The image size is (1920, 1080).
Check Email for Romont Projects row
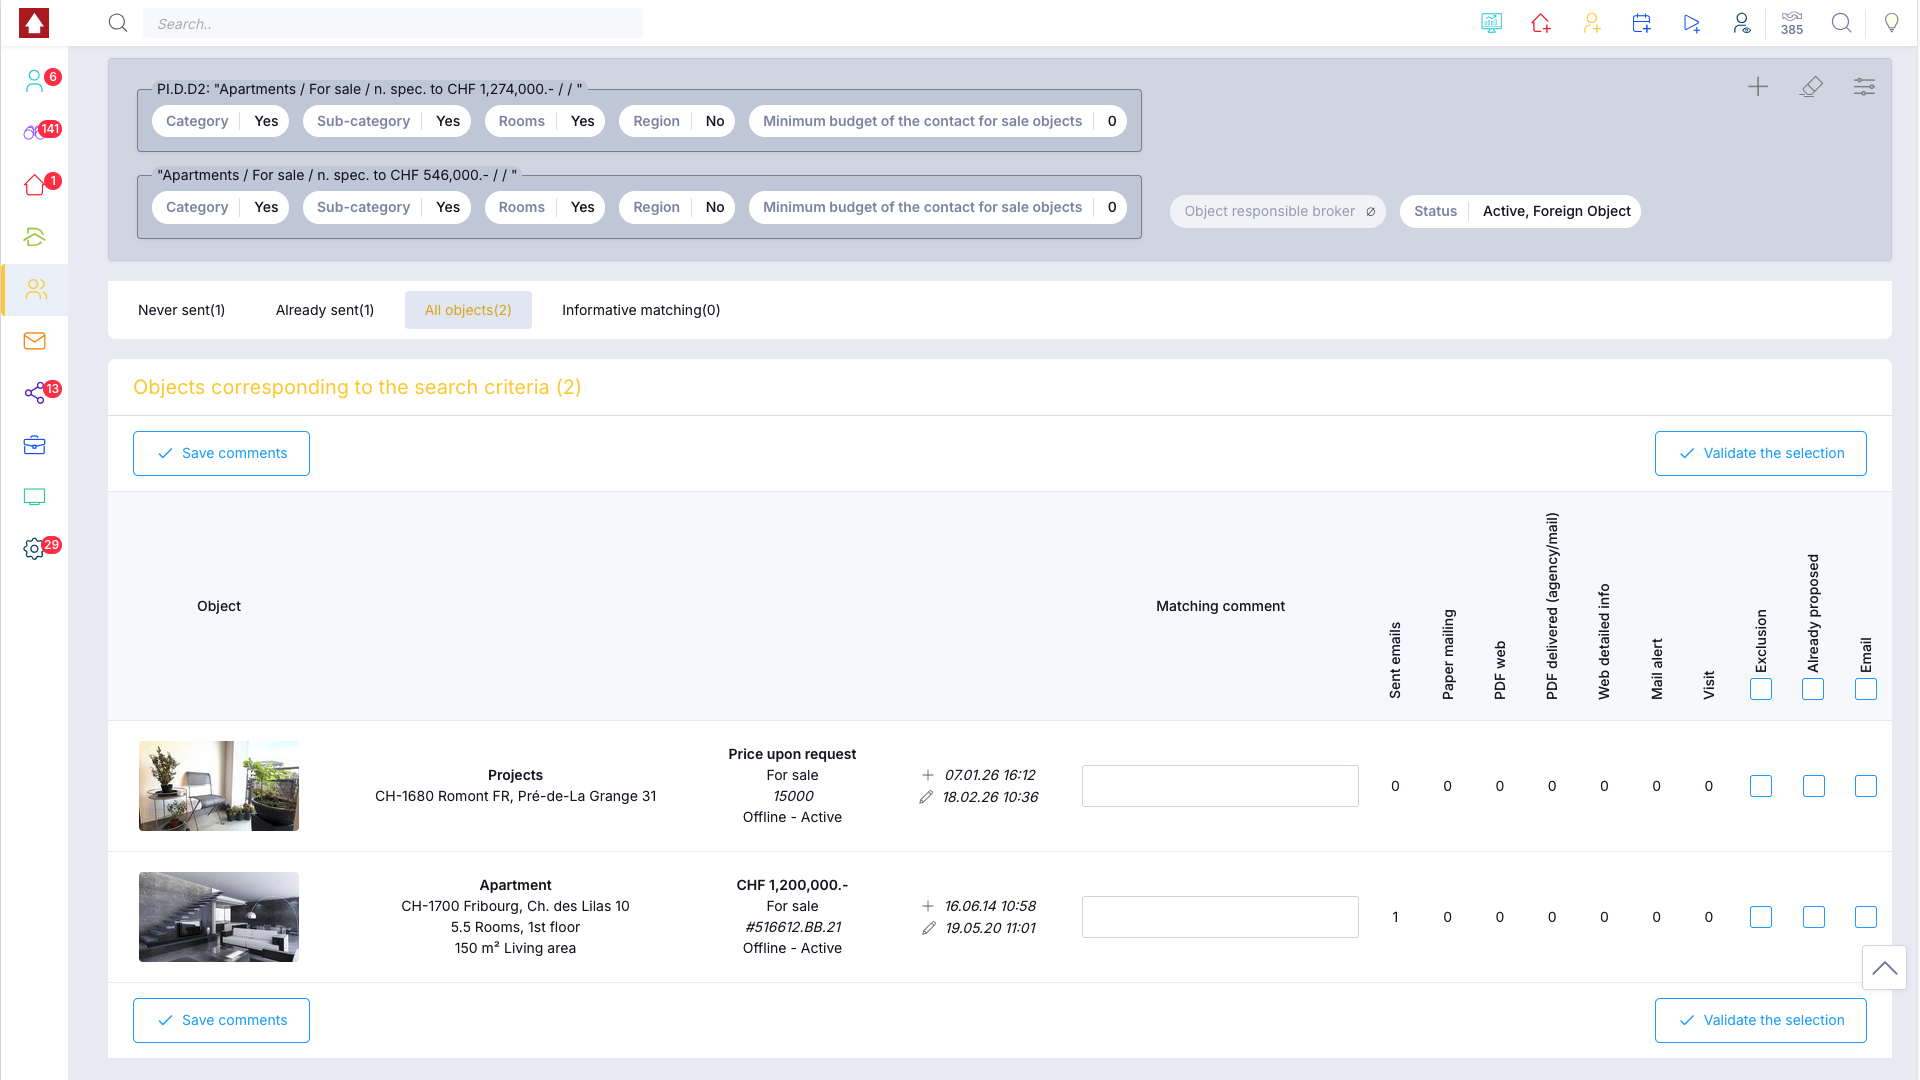tap(1866, 786)
